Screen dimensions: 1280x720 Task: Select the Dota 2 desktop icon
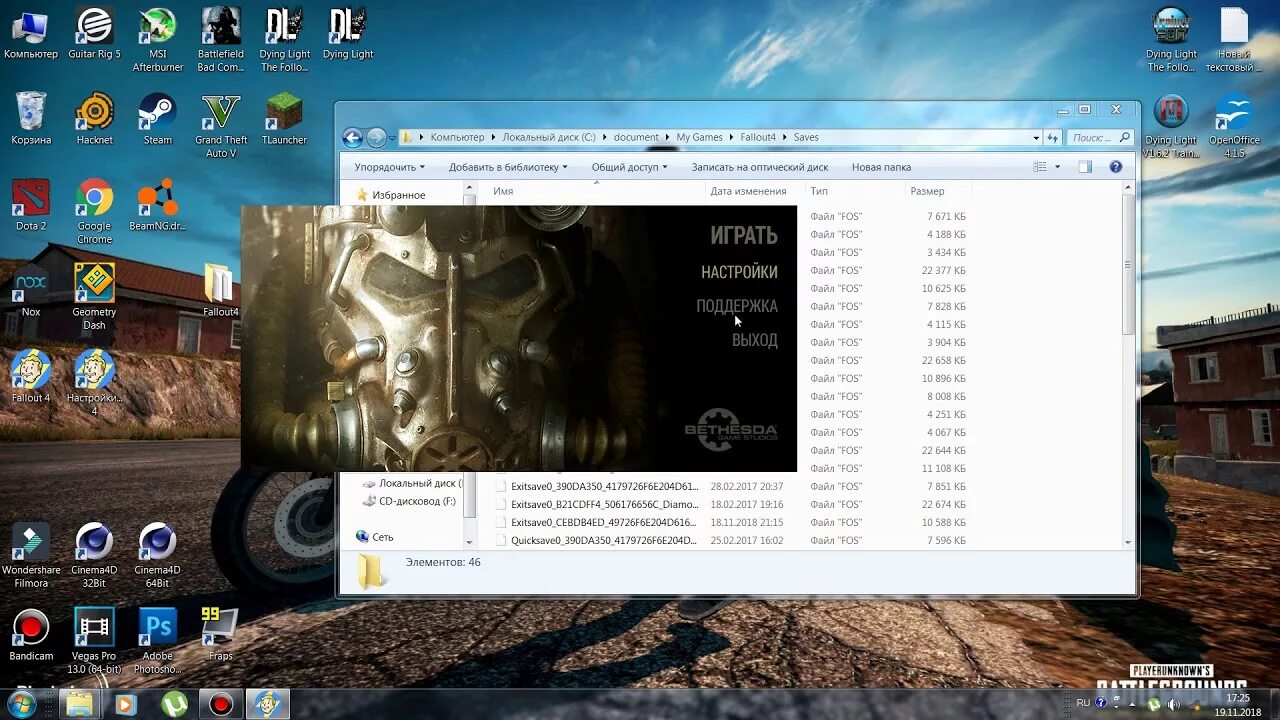pyautogui.click(x=31, y=205)
